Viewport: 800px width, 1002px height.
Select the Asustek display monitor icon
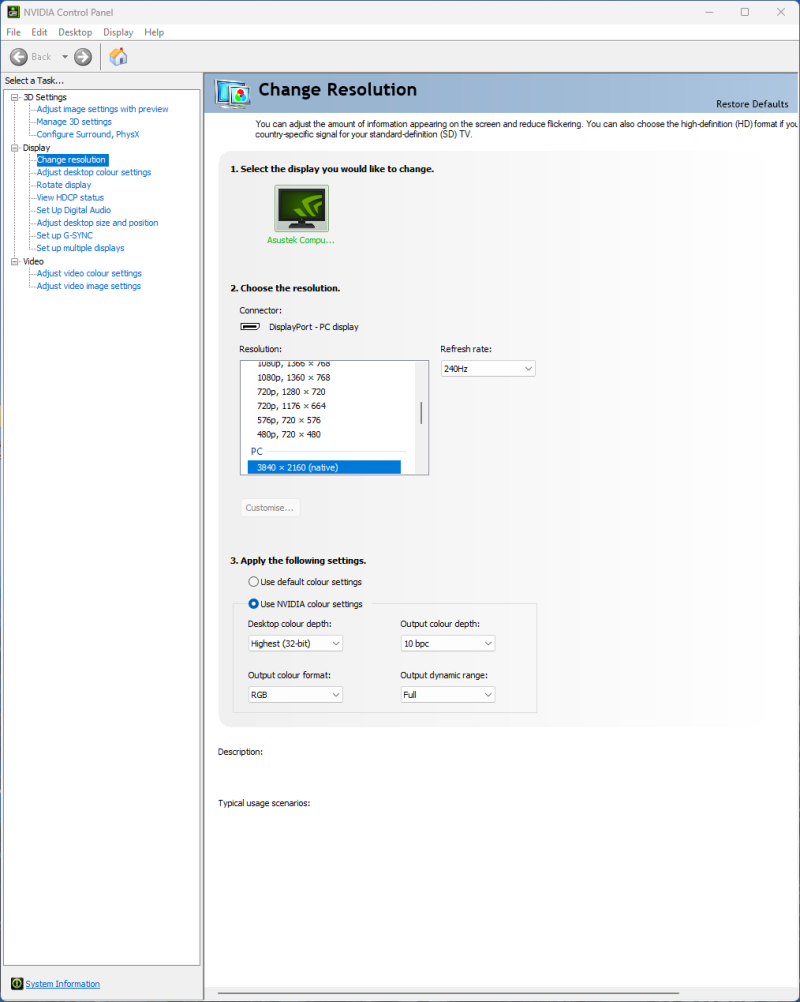coord(302,208)
